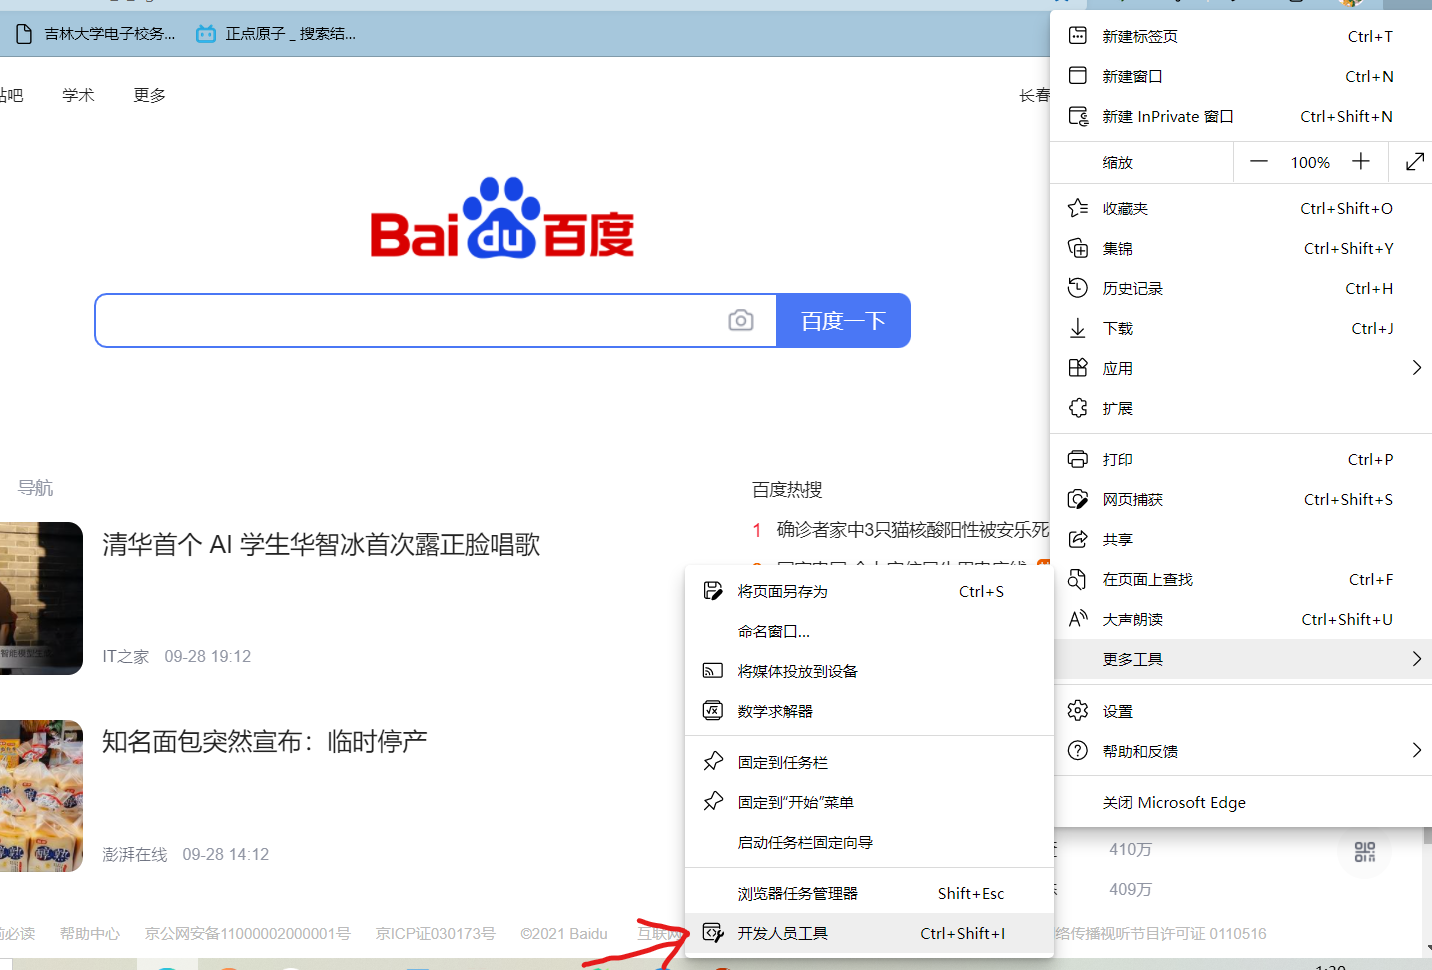Open the 帮助中心 footer link
The height and width of the screenshot is (970, 1432).
[90, 933]
